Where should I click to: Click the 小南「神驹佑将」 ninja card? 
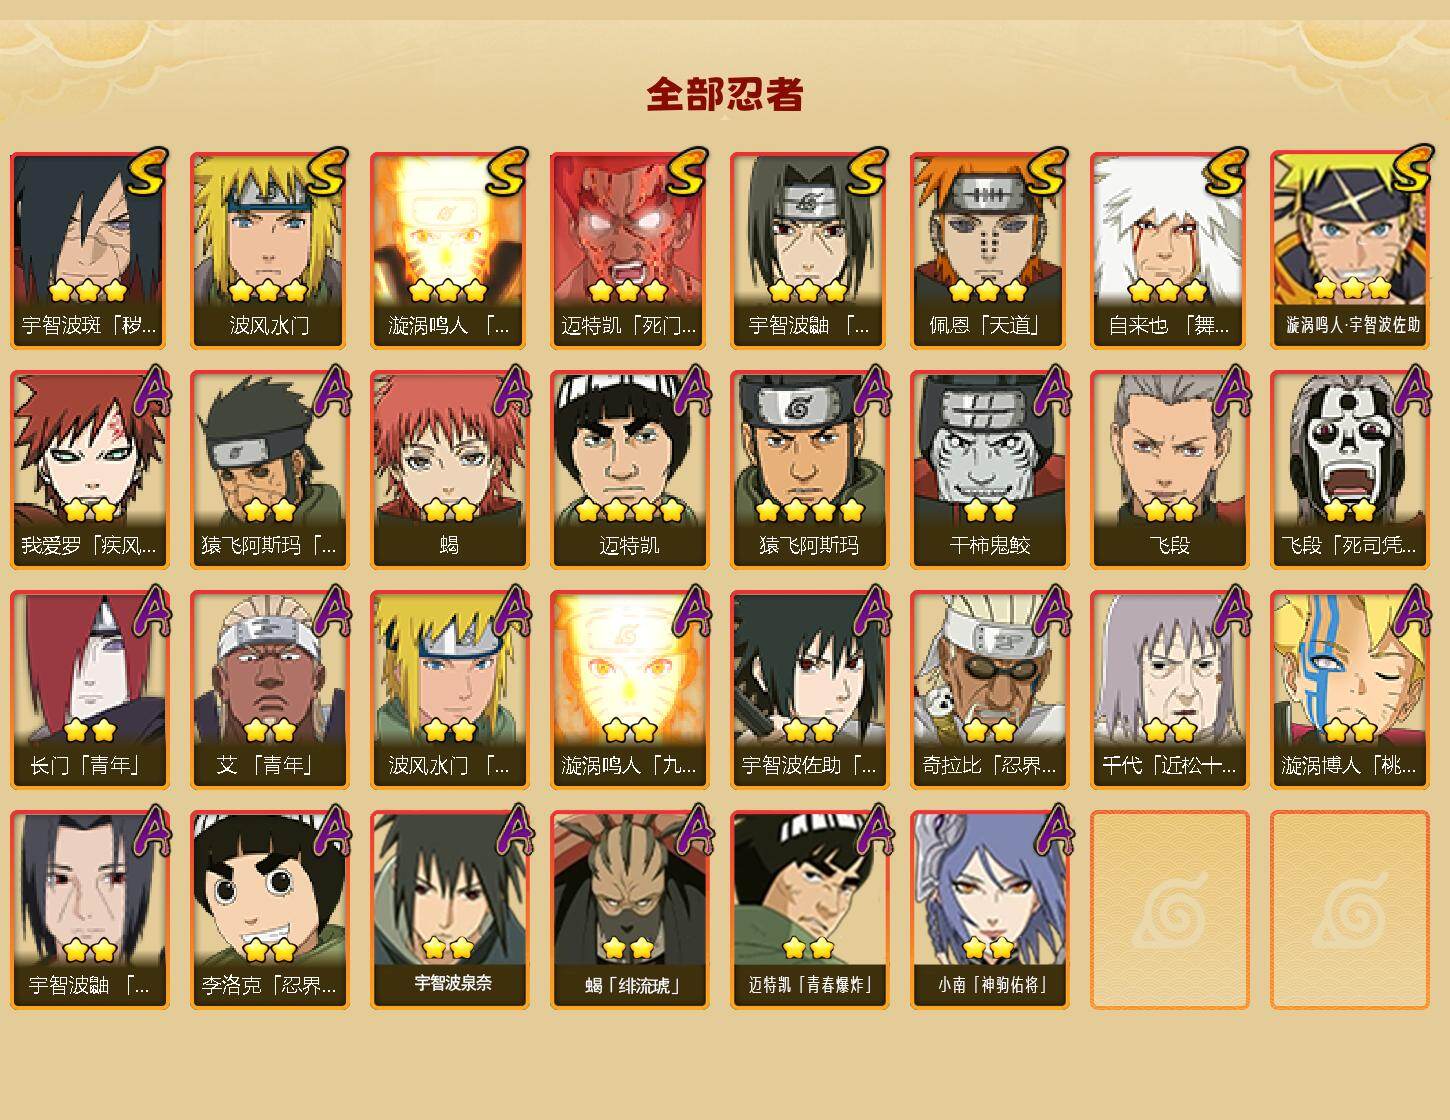pyautogui.click(x=989, y=910)
